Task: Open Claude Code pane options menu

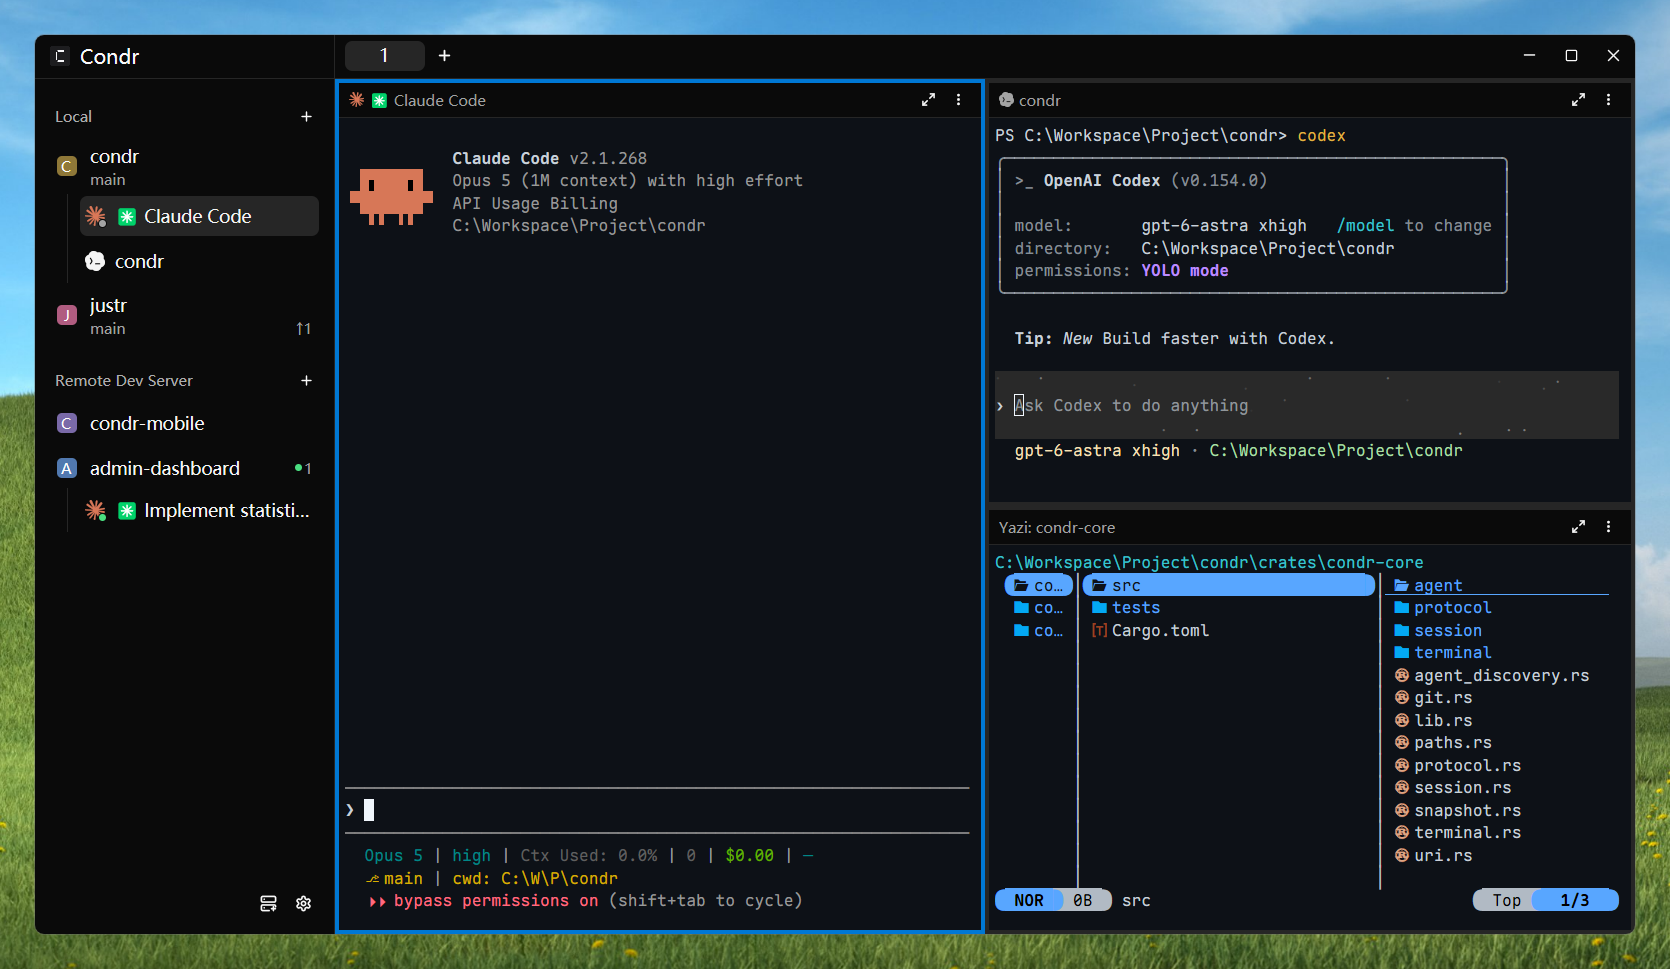Action: pos(958,100)
